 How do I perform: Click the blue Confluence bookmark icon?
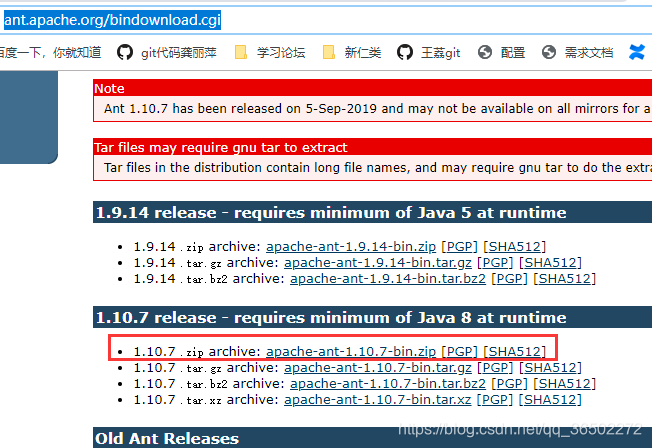click(637, 53)
